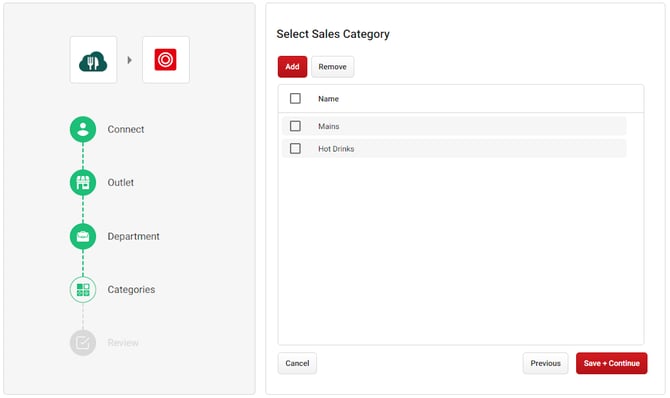Return to the Previous step

(x=546, y=363)
